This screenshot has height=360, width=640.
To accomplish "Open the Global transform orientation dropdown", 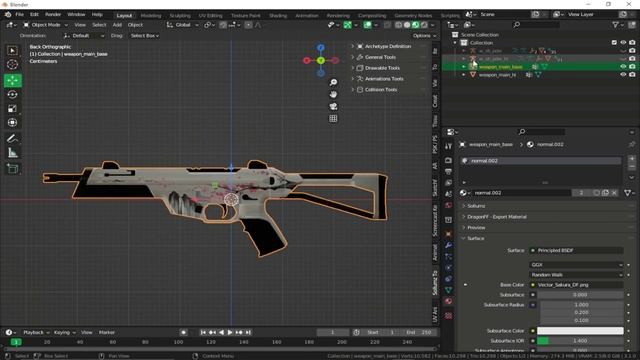I will [x=182, y=25].
